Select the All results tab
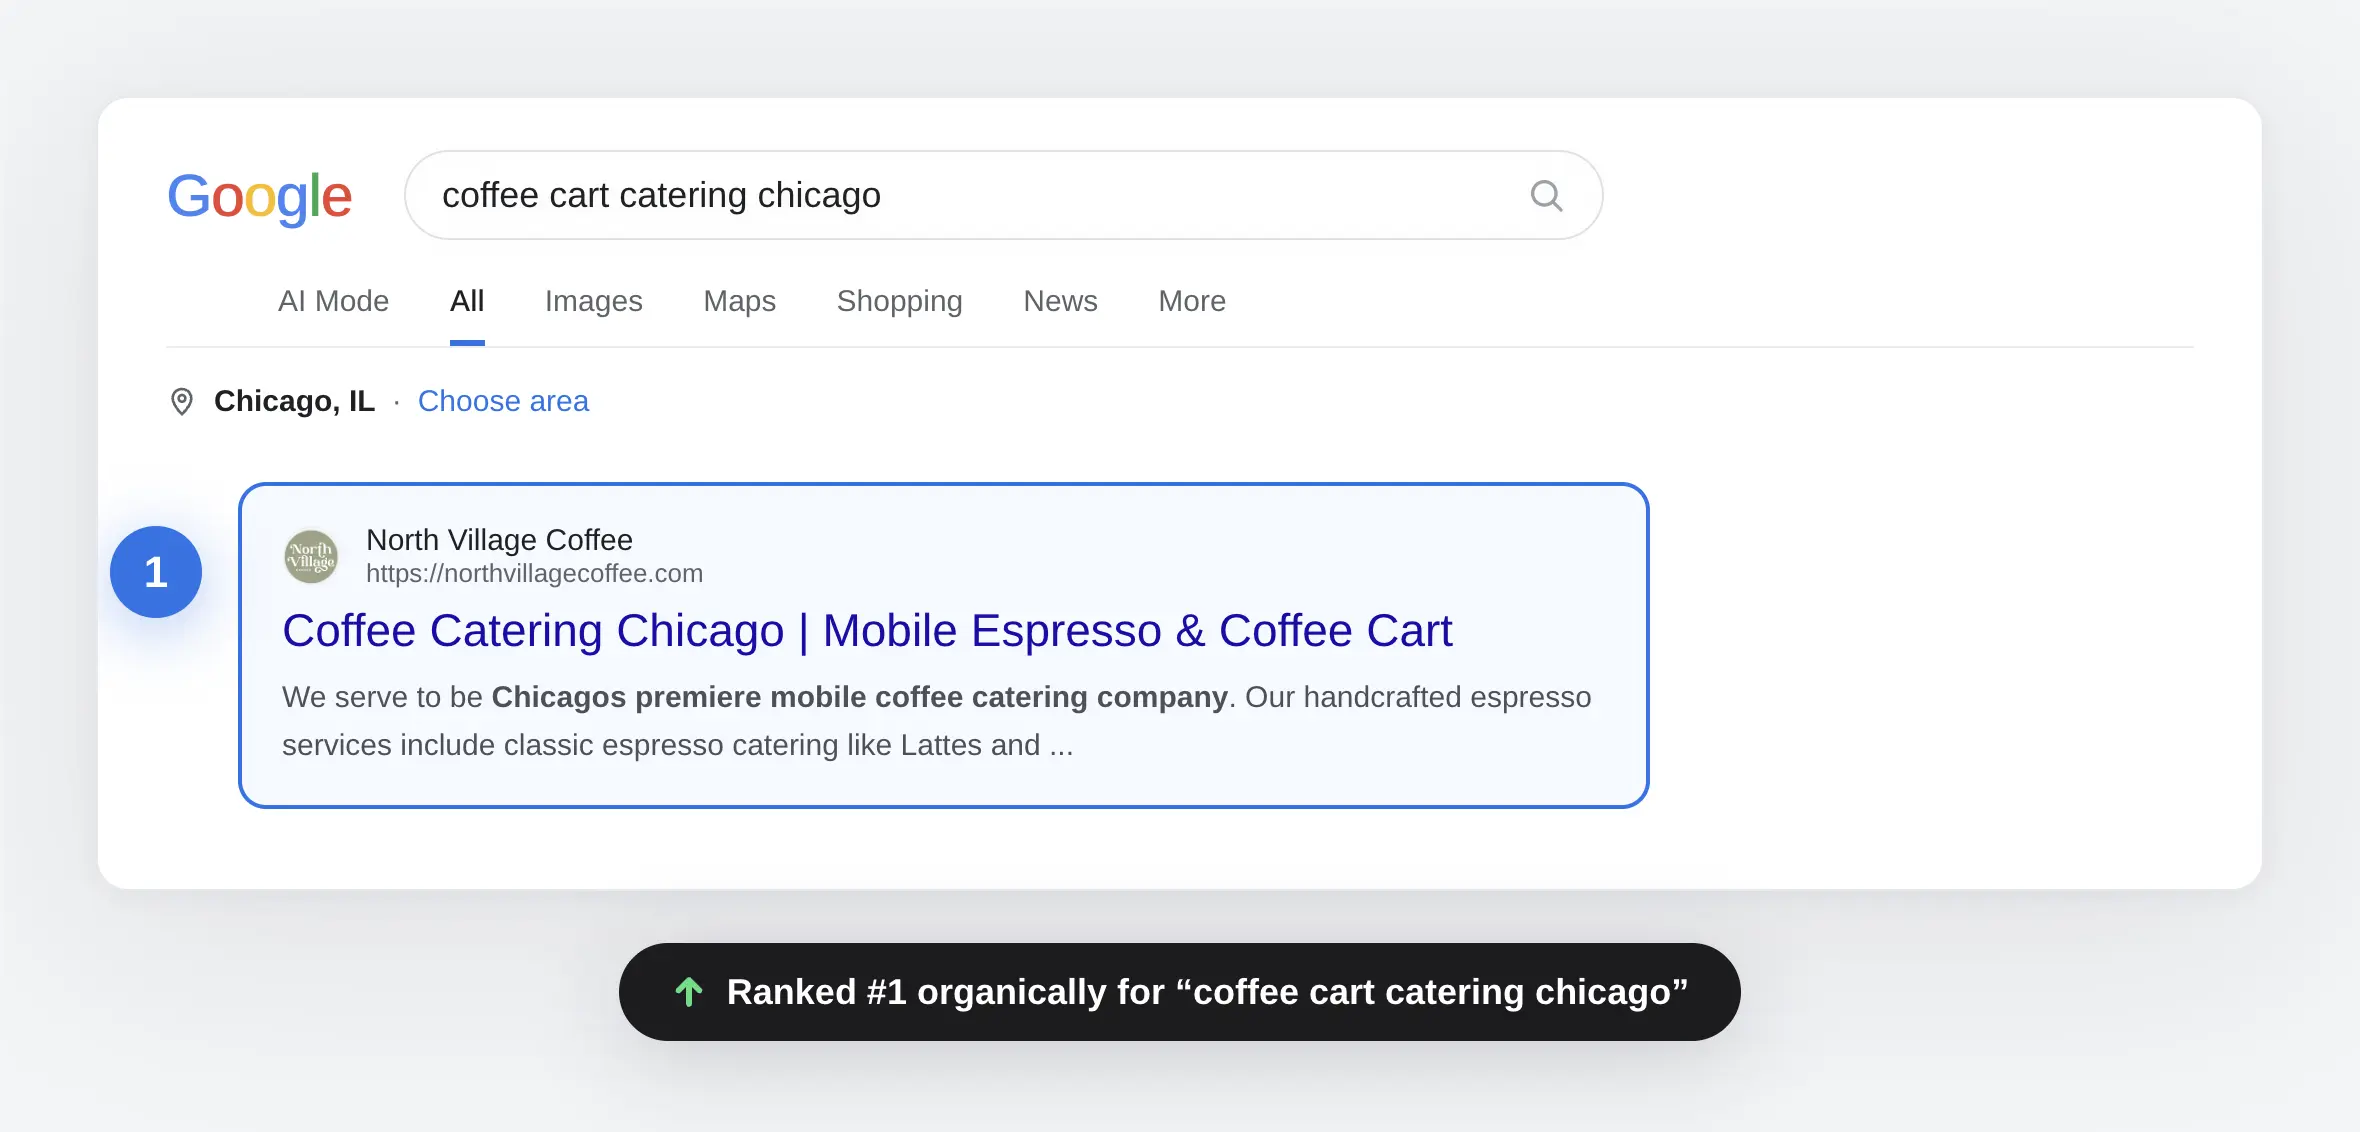This screenshot has width=2360, height=1132. [467, 301]
